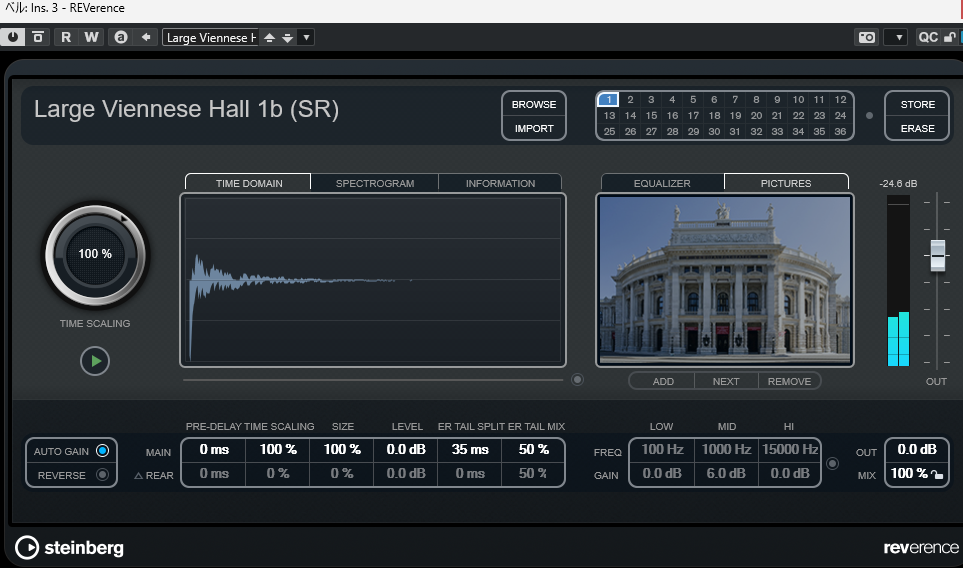Click LOW freq 100 Hz field
Image resolution: width=963 pixels, height=568 pixels.
662,449
